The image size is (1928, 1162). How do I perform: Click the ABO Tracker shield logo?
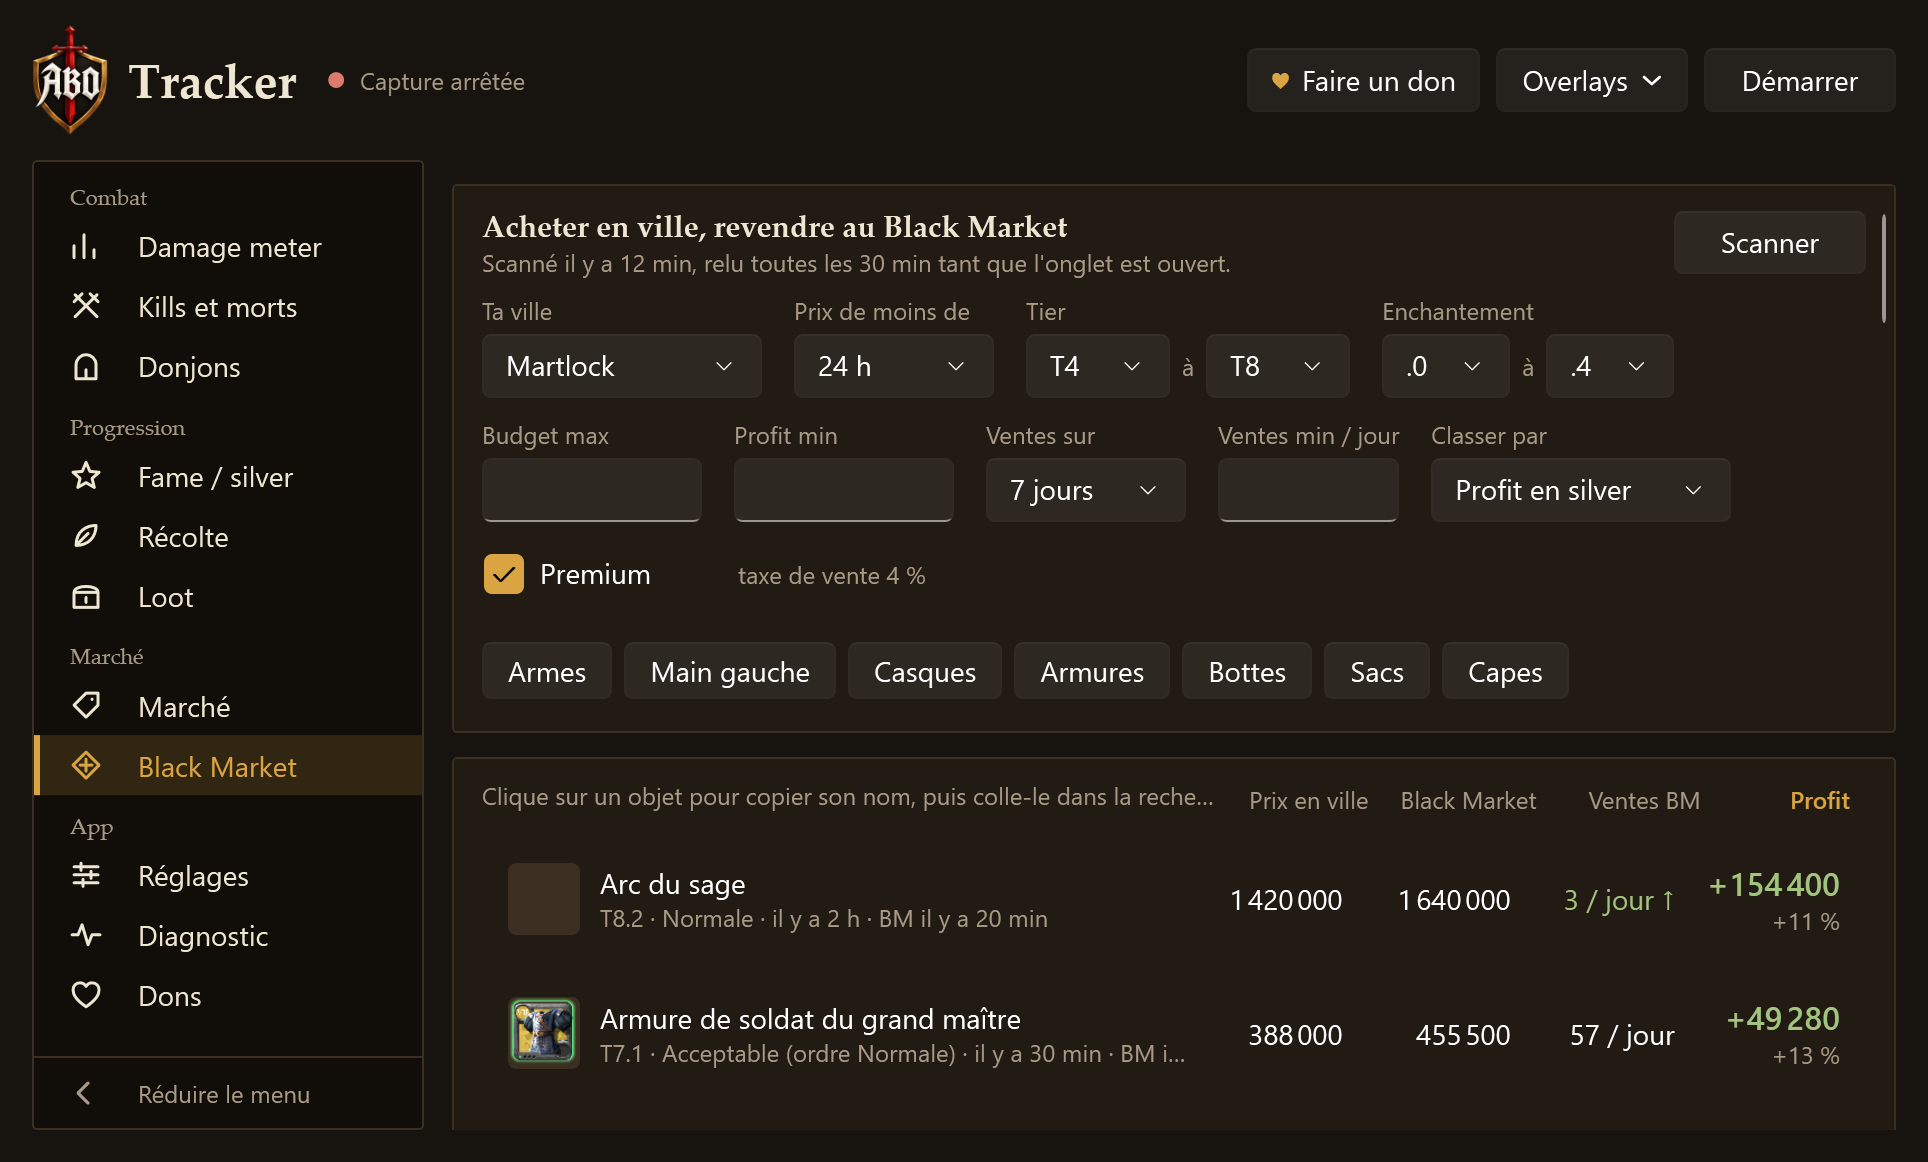pyautogui.click(x=70, y=81)
